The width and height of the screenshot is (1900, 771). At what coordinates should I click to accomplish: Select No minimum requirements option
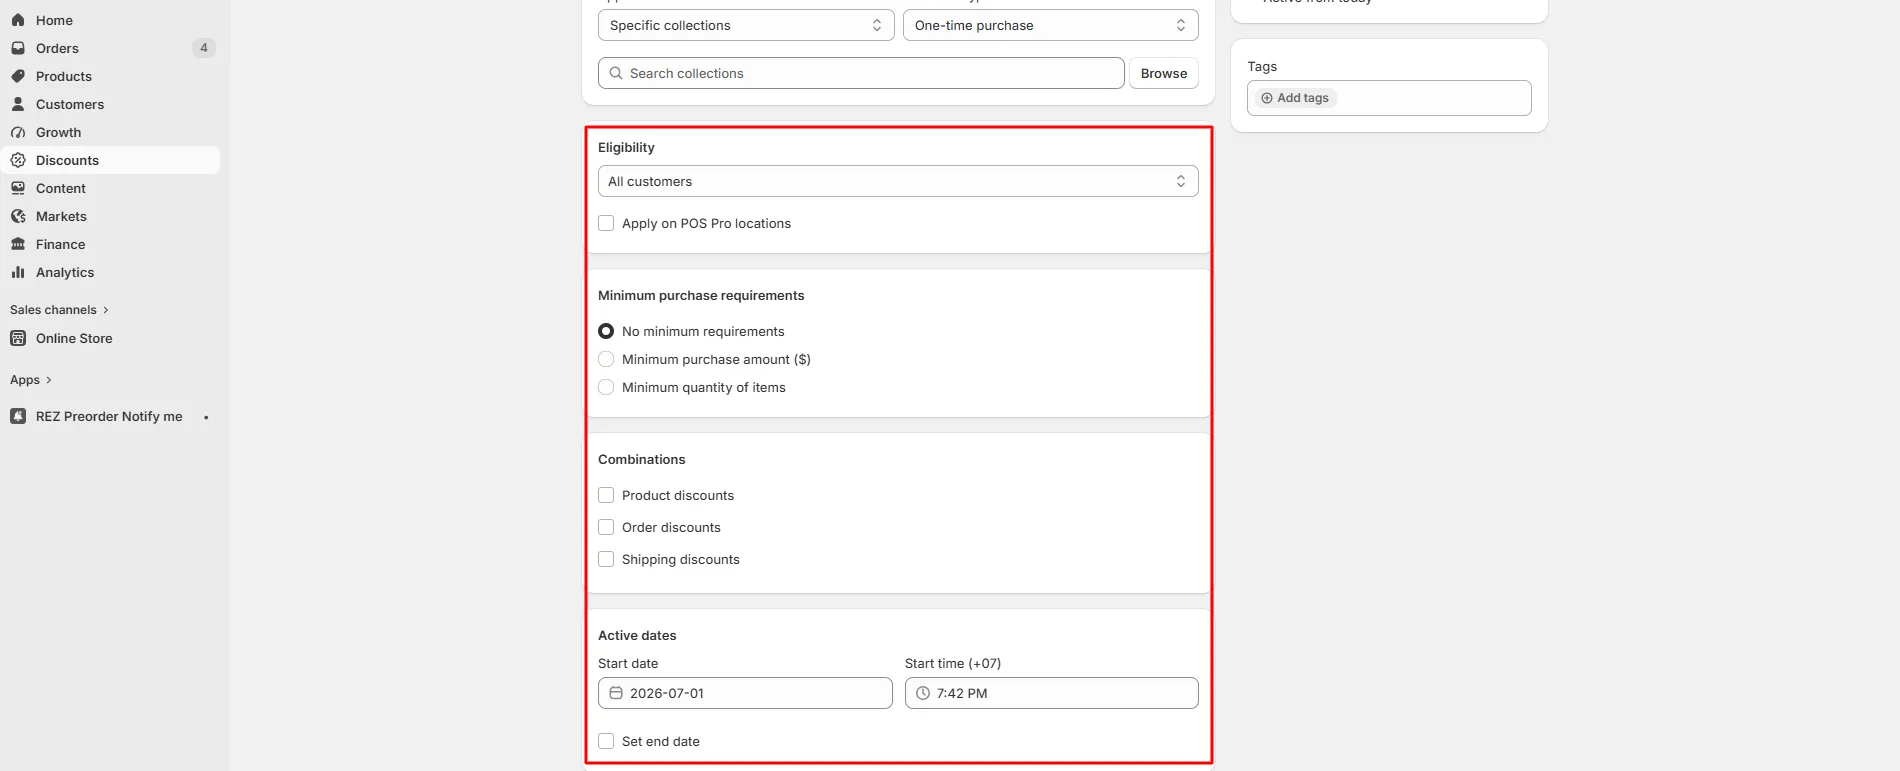coord(606,331)
